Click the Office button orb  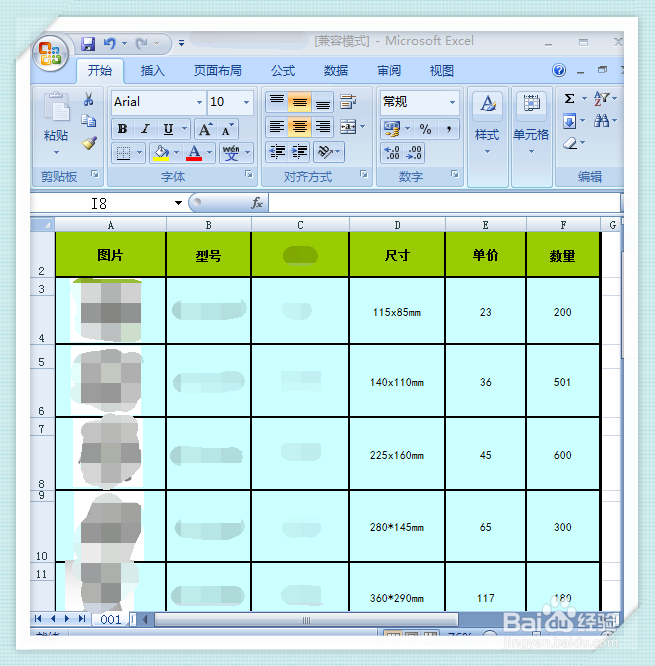point(51,54)
